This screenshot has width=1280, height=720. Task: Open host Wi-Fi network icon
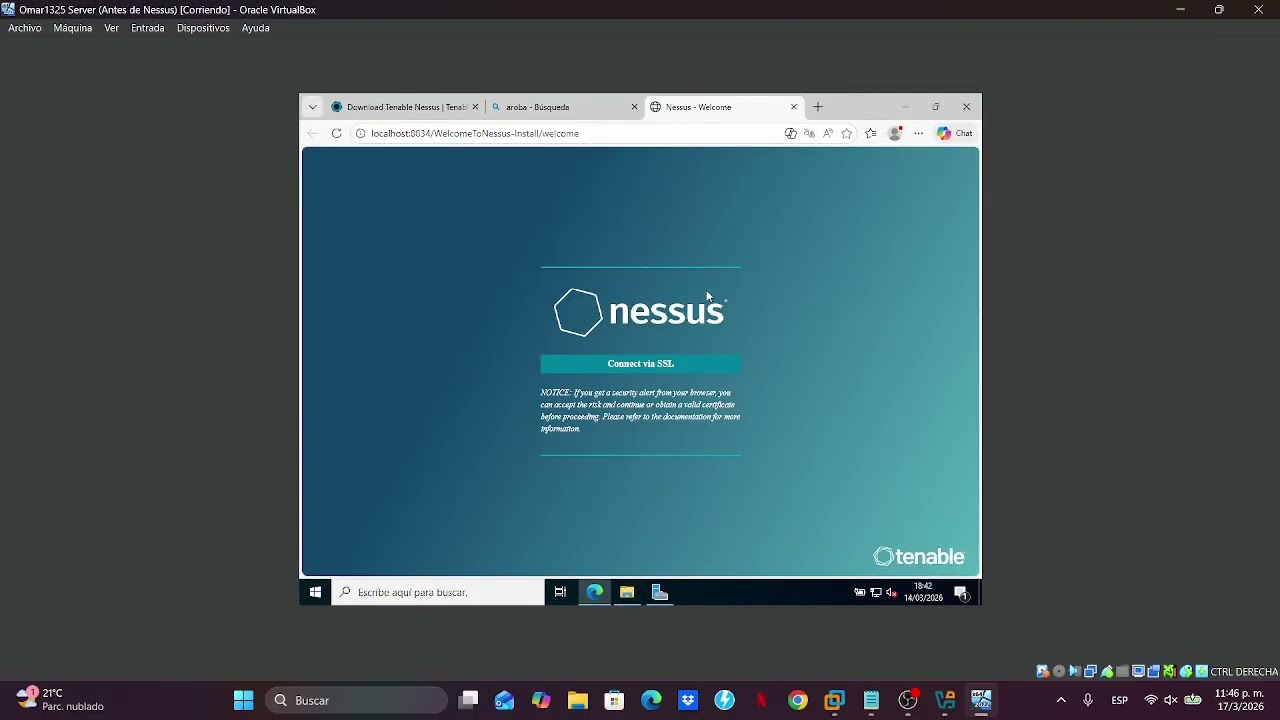(x=1151, y=700)
